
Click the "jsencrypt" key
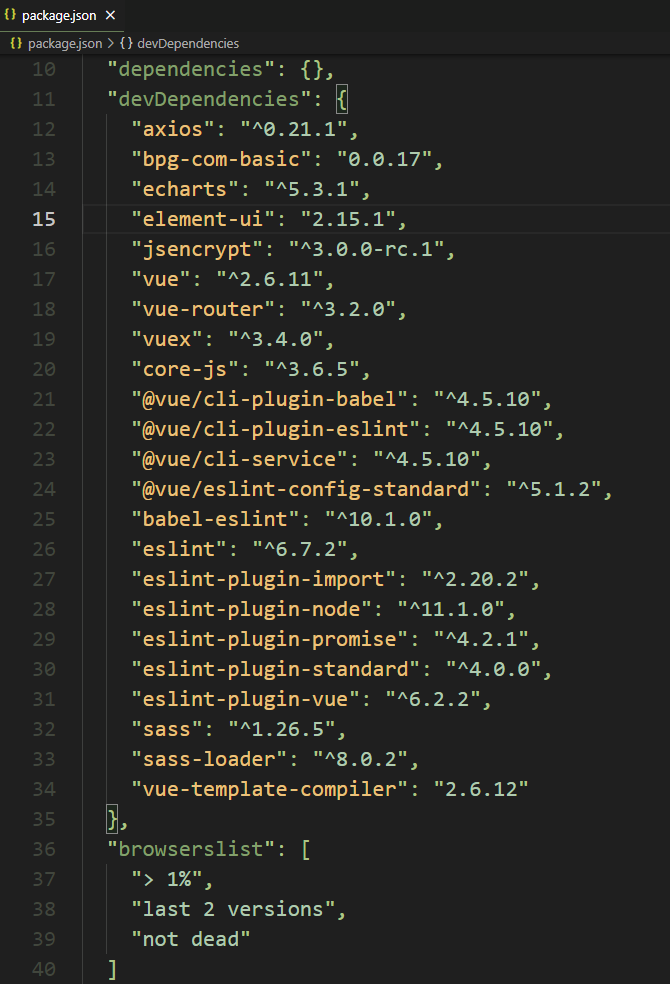(x=197, y=249)
